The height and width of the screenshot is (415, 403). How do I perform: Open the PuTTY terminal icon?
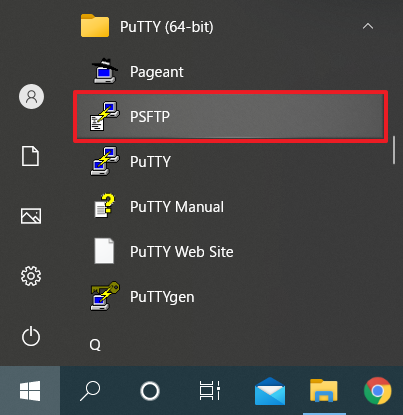[105, 161]
